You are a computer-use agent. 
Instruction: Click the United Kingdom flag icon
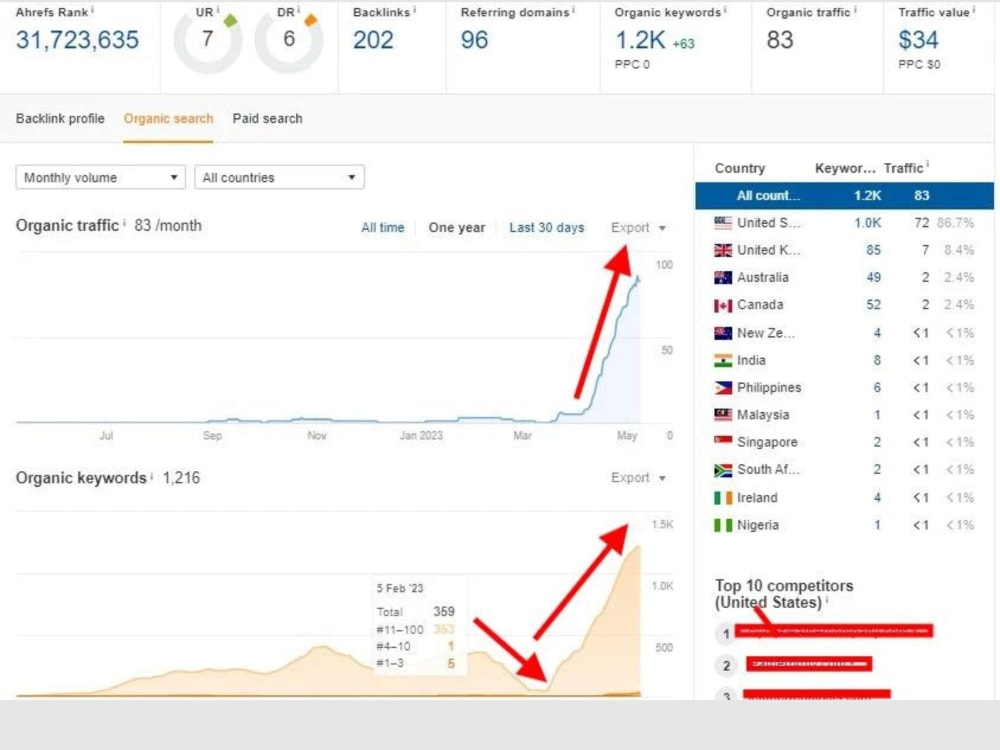click(723, 250)
